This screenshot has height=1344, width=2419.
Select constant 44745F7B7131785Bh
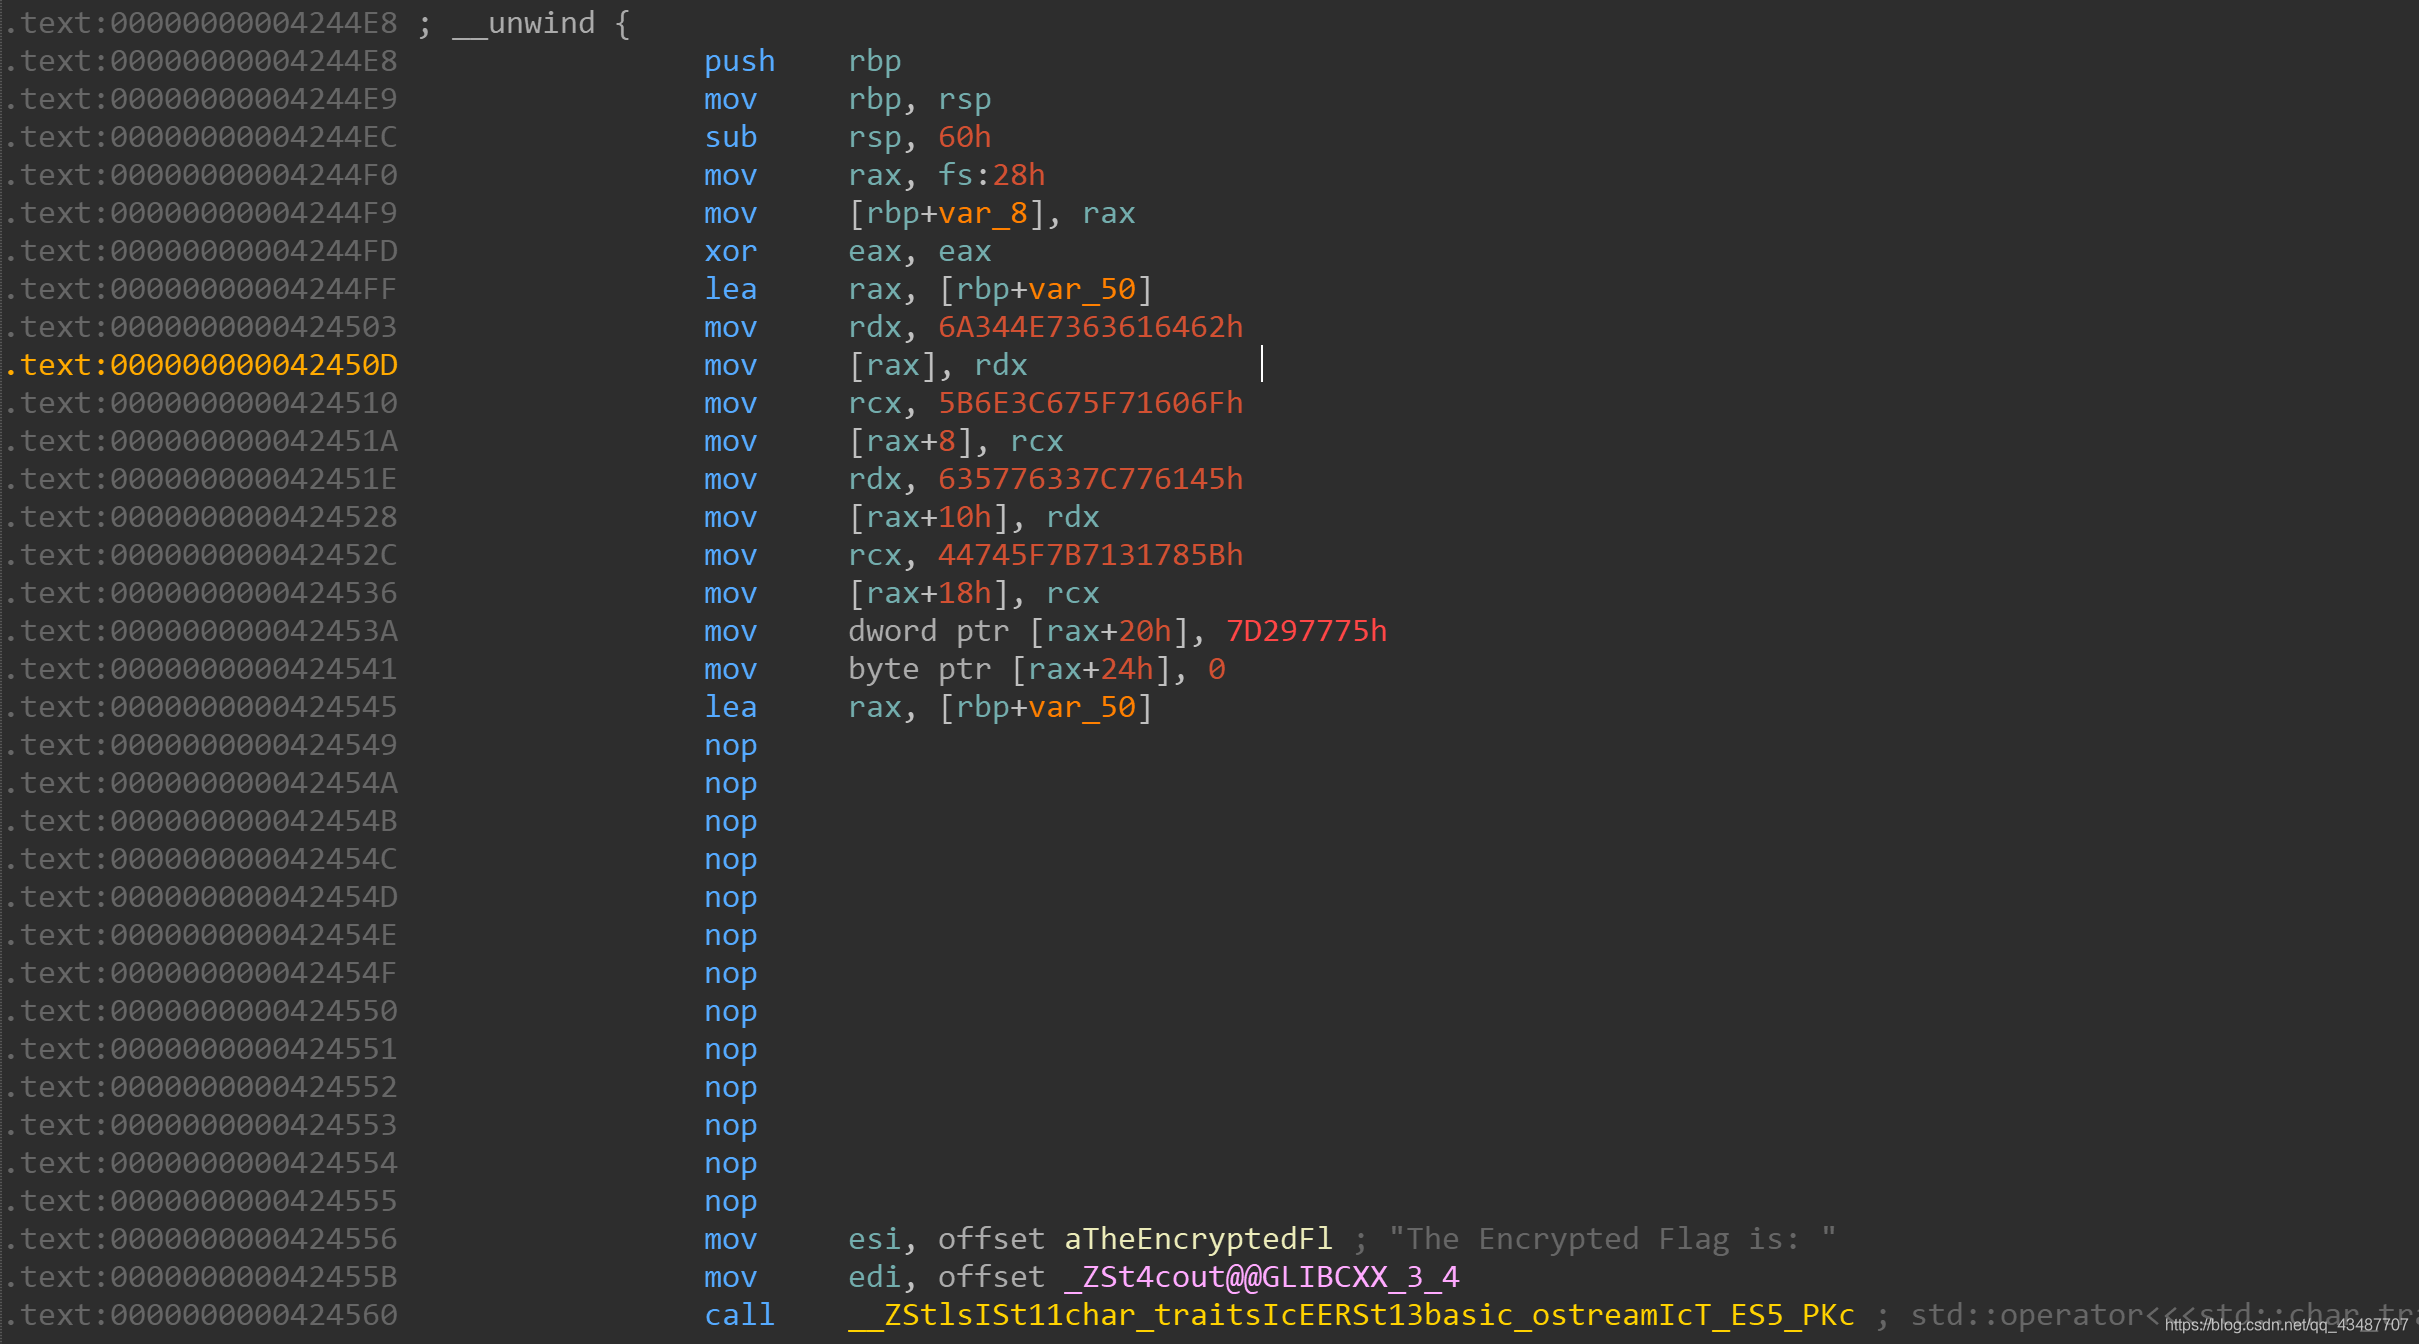click(1090, 555)
